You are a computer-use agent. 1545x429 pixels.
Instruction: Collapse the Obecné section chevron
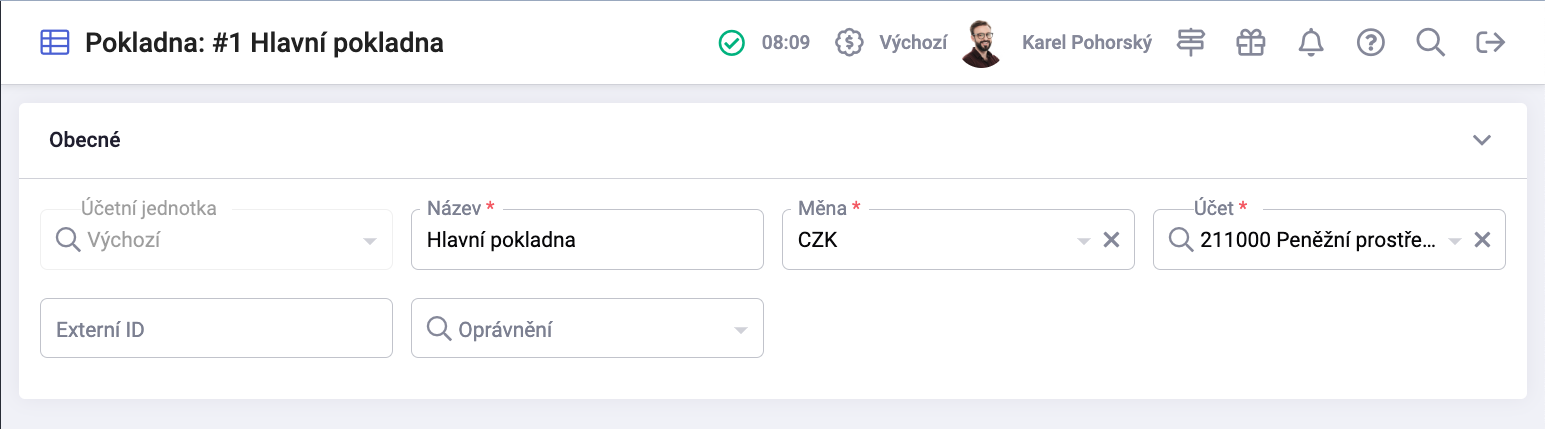pos(1482,140)
